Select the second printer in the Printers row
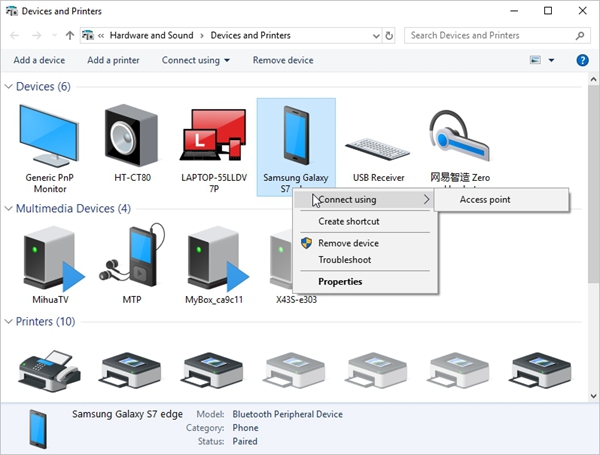The width and height of the screenshot is (600, 455). tap(131, 370)
